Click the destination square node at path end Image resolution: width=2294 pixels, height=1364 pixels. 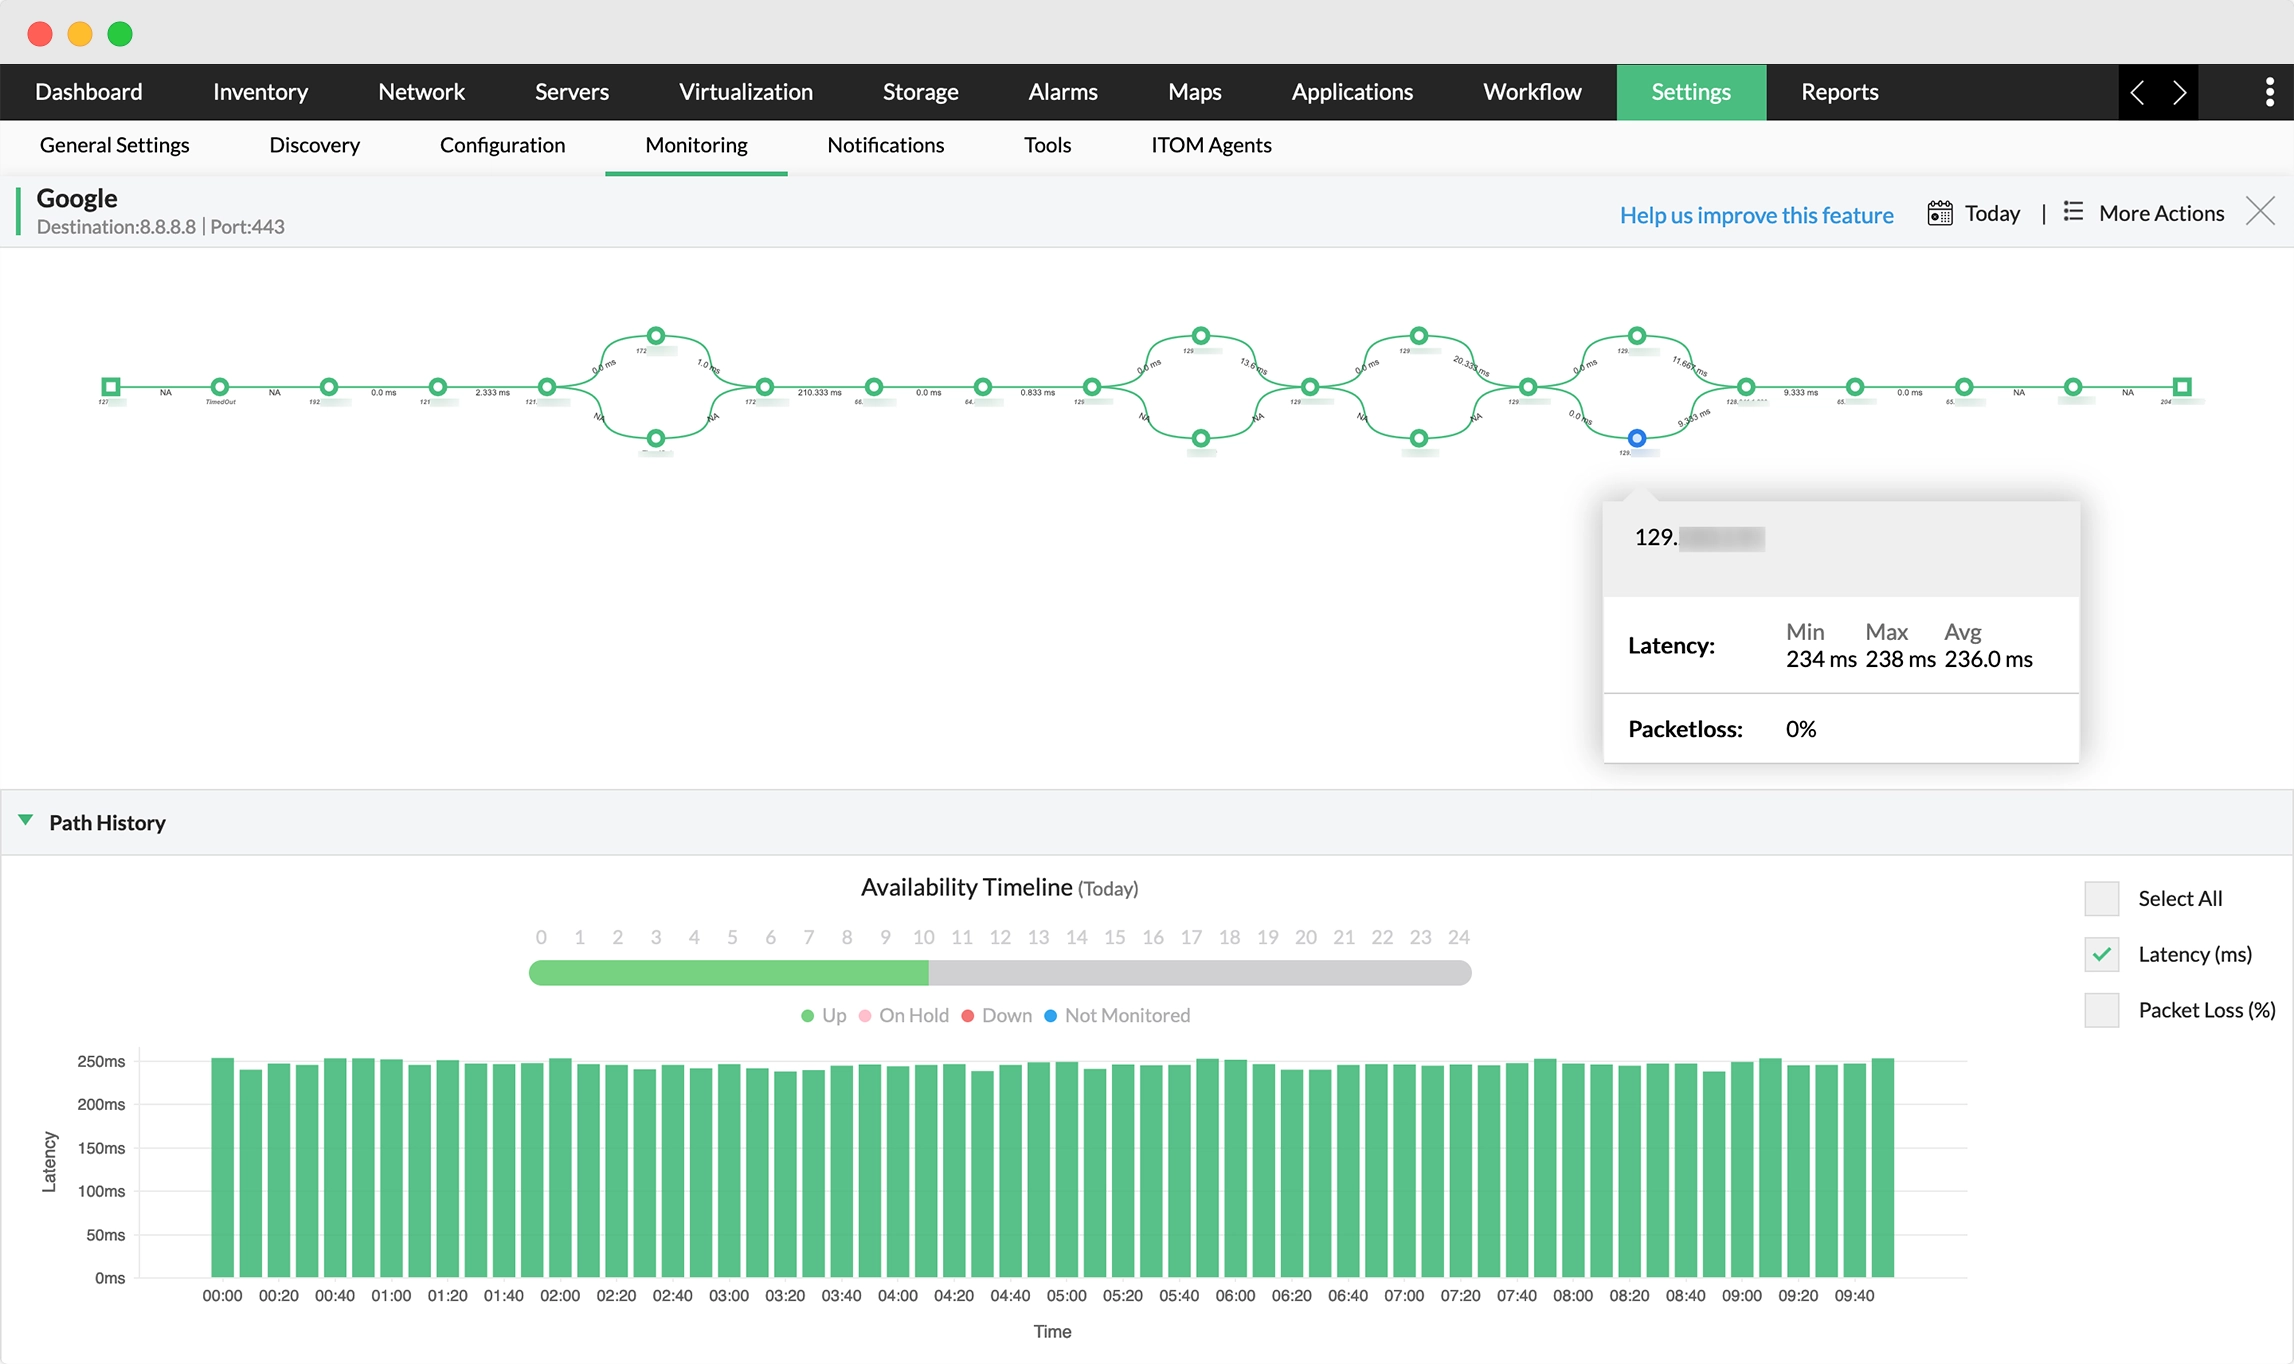tap(2182, 386)
